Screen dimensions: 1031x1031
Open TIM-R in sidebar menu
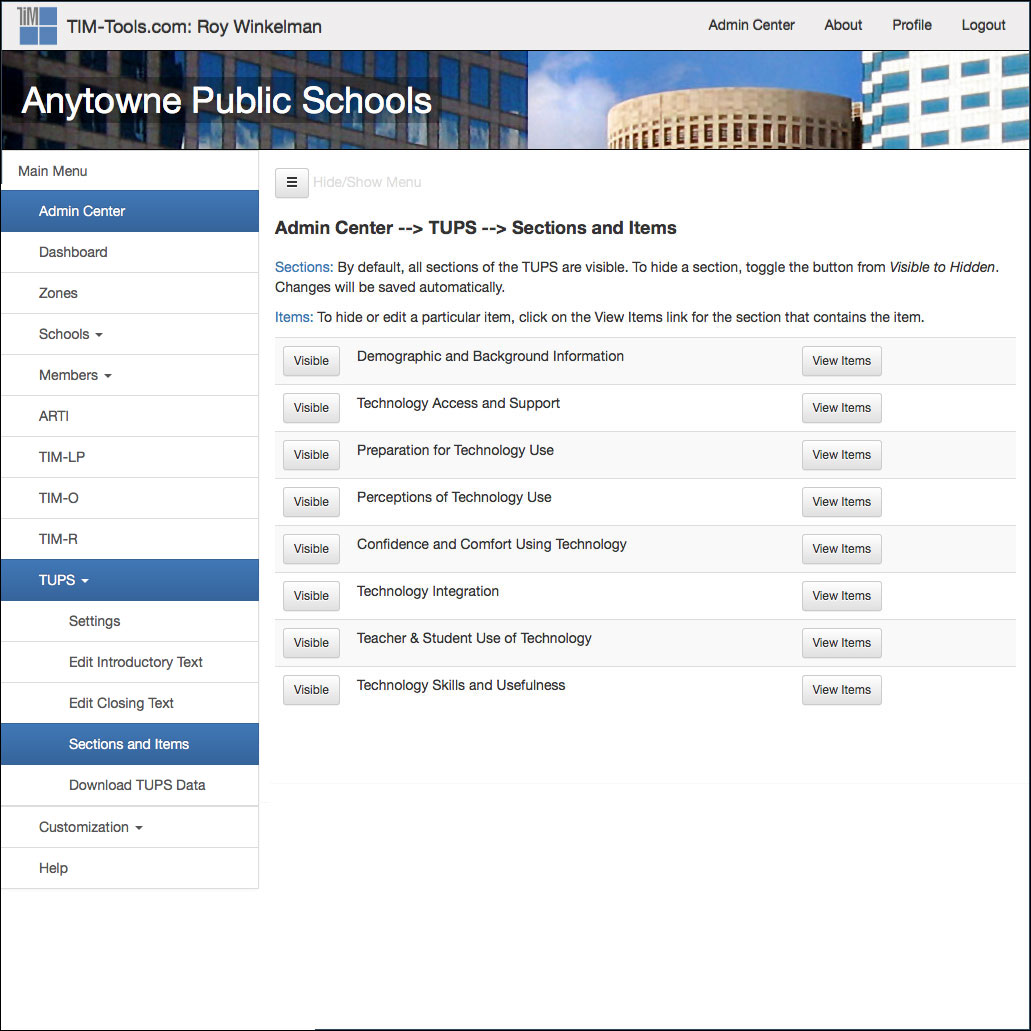[130, 539]
